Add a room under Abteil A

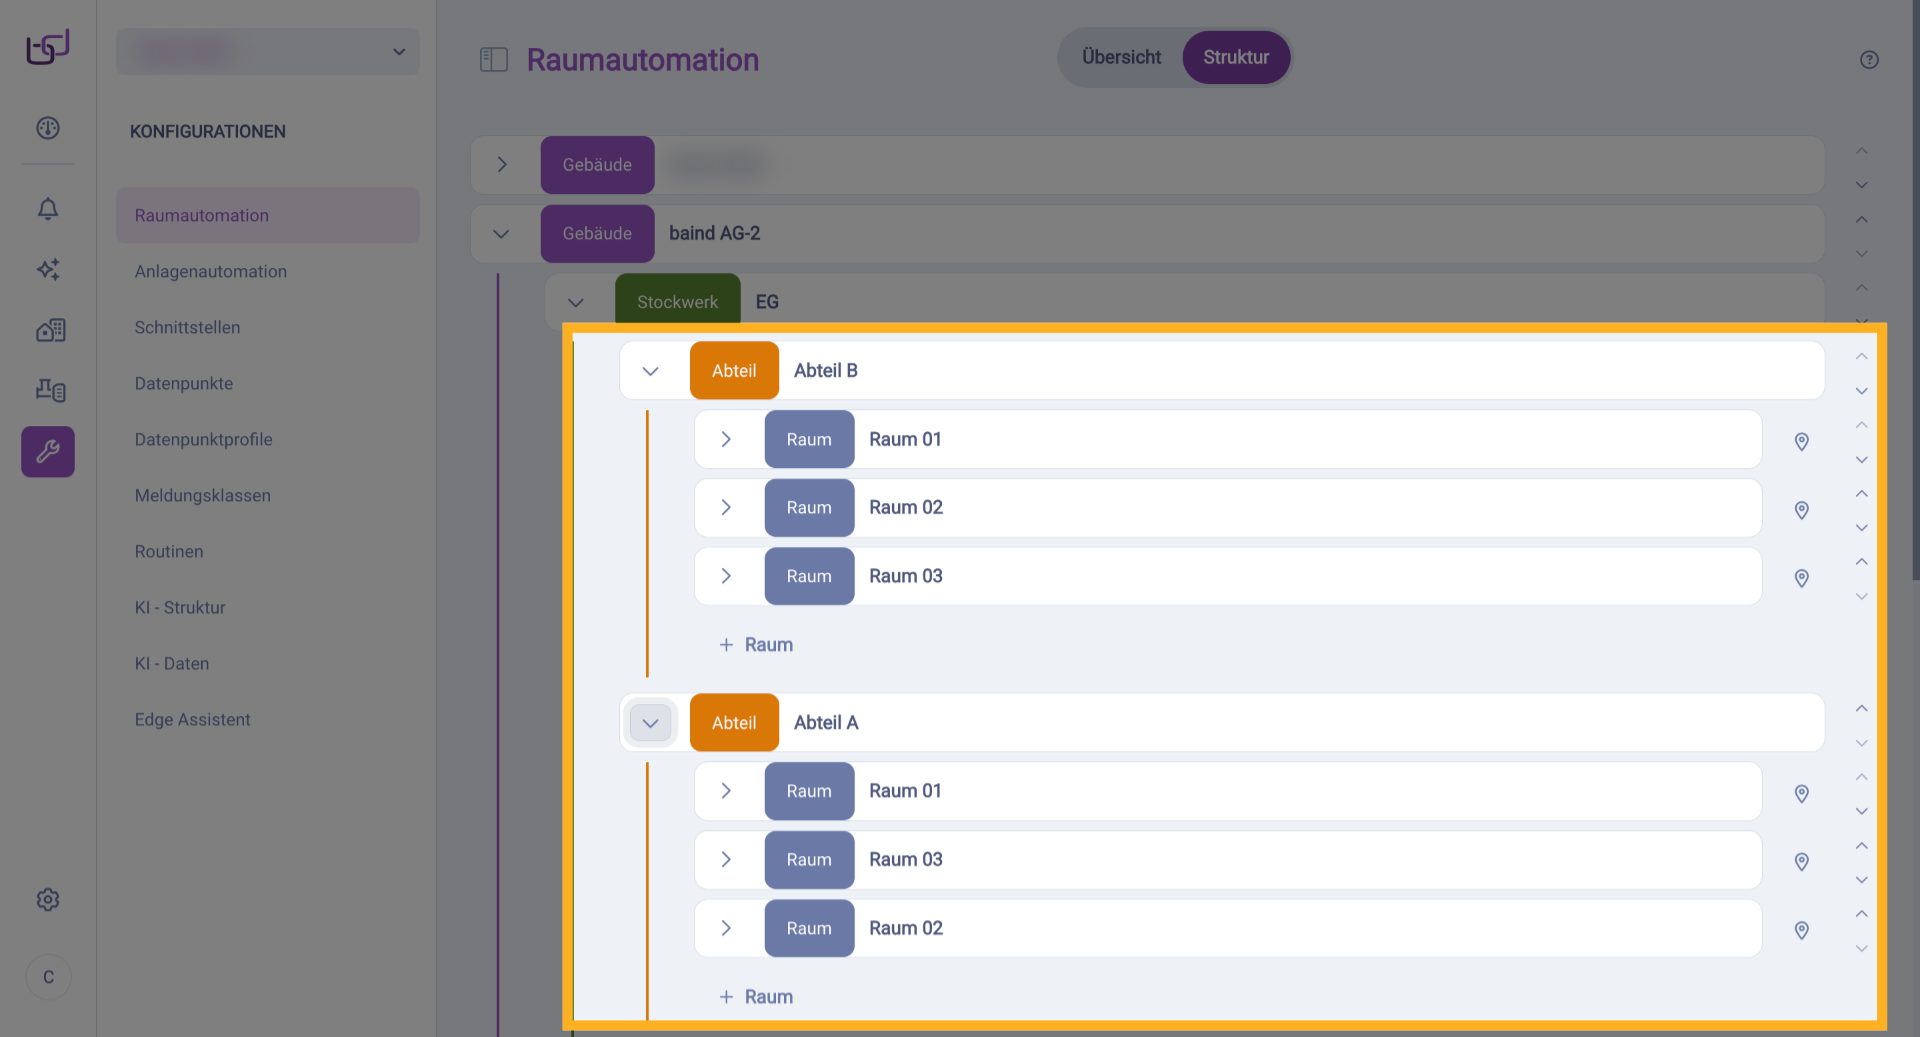click(x=756, y=997)
